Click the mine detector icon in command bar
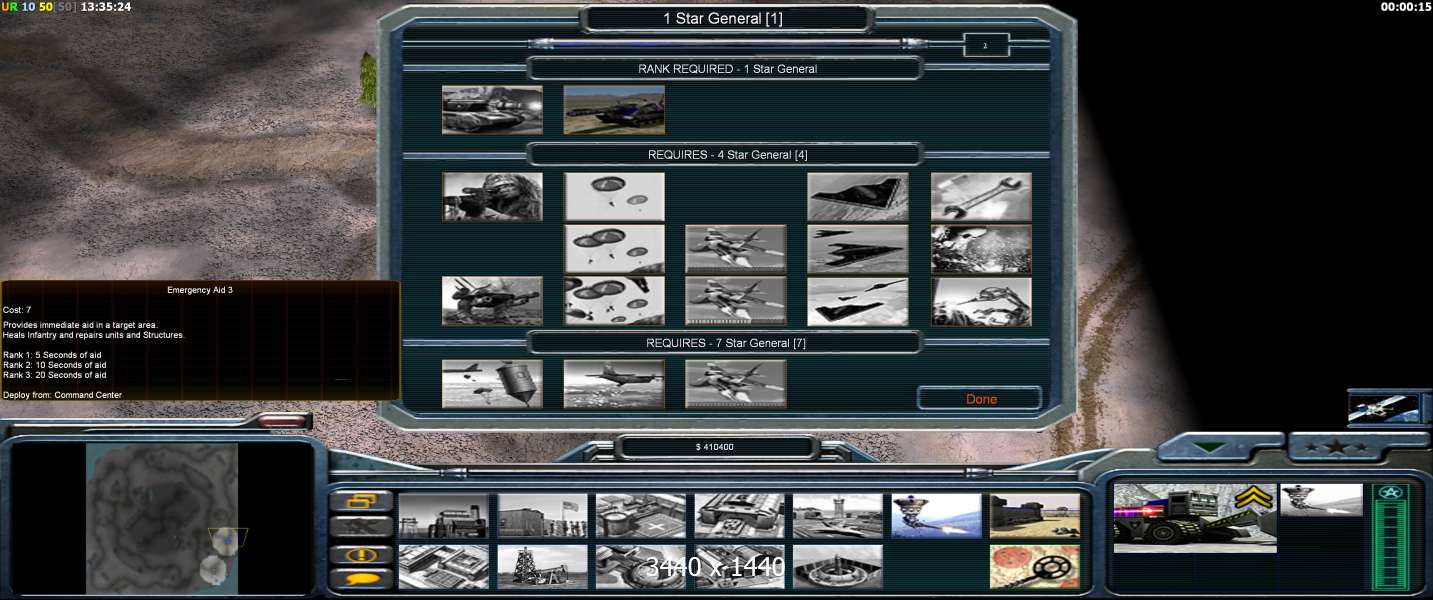 pyautogui.click(x=1034, y=566)
